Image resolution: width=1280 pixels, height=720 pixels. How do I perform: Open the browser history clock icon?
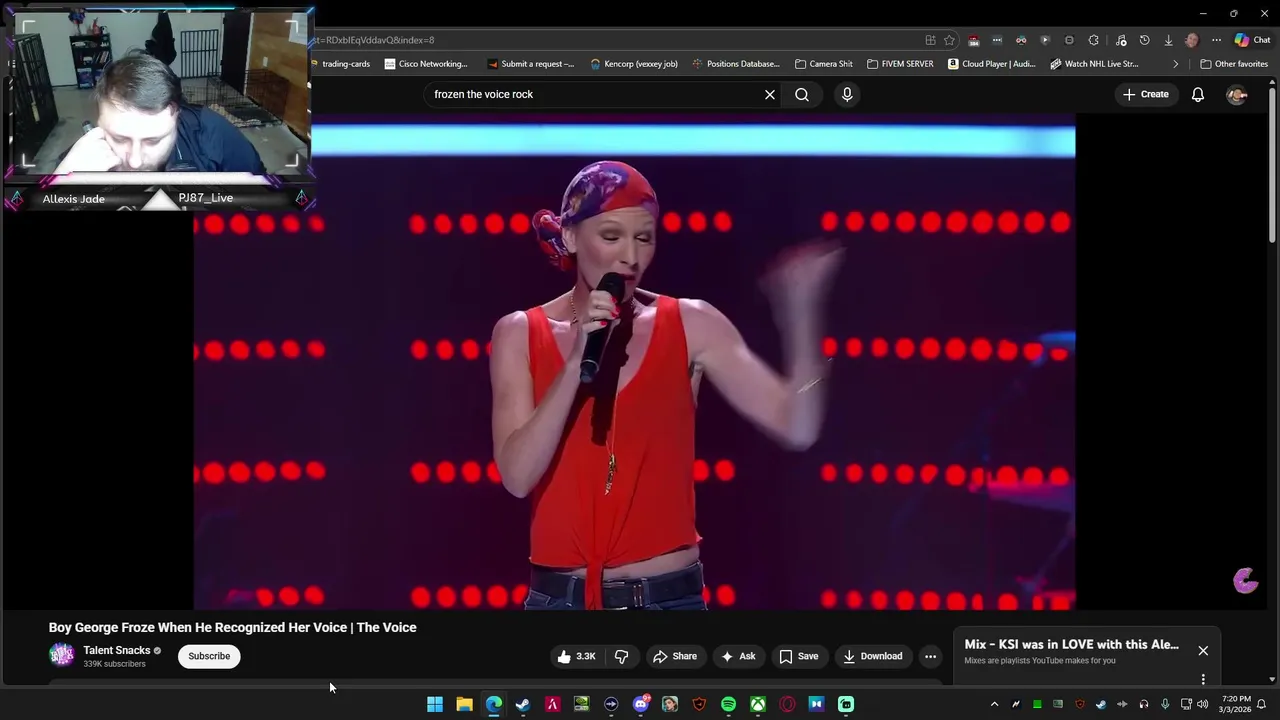pyautogui.click(x=1144, y=40)
